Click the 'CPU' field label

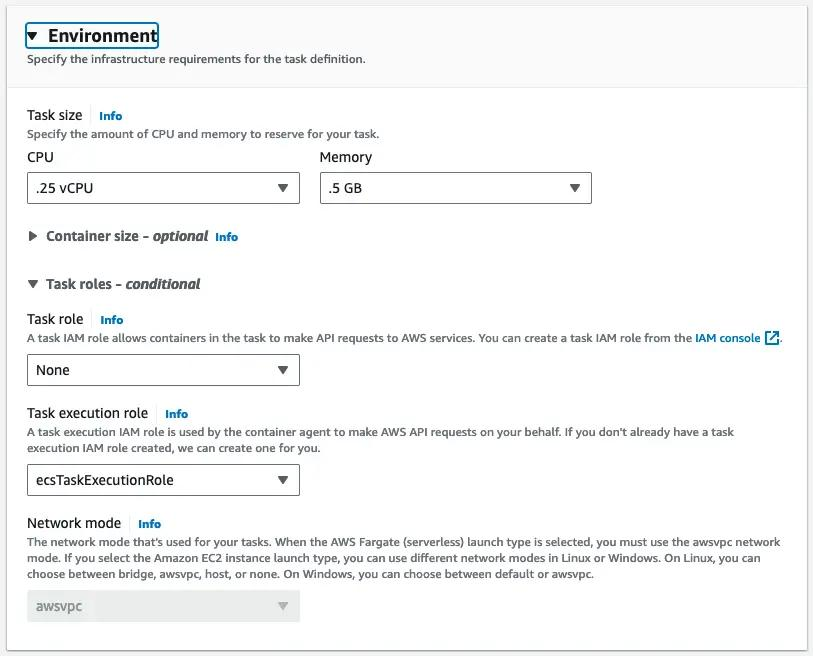pos(40,157)
